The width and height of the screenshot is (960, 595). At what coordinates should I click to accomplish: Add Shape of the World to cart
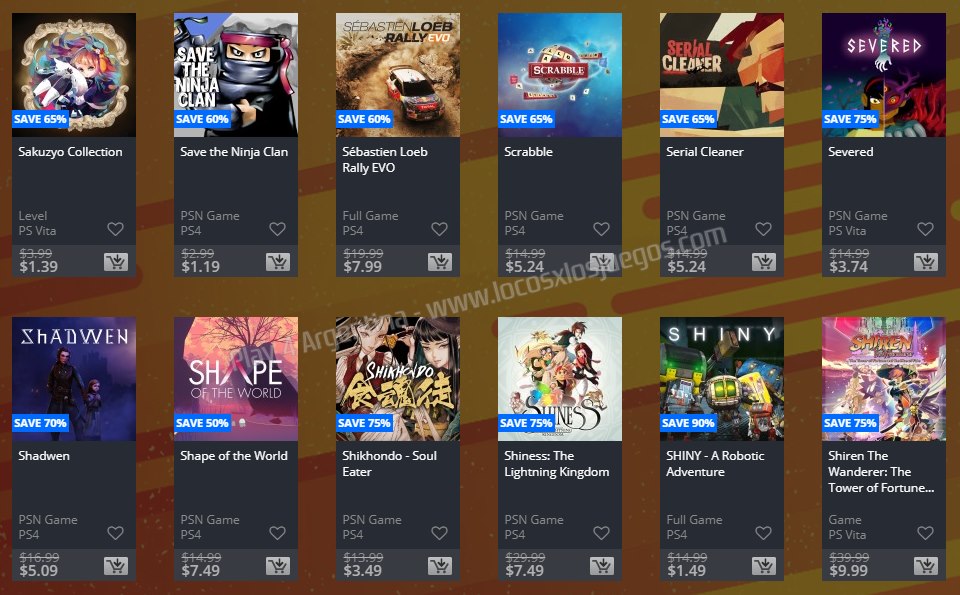pos(278,566)
